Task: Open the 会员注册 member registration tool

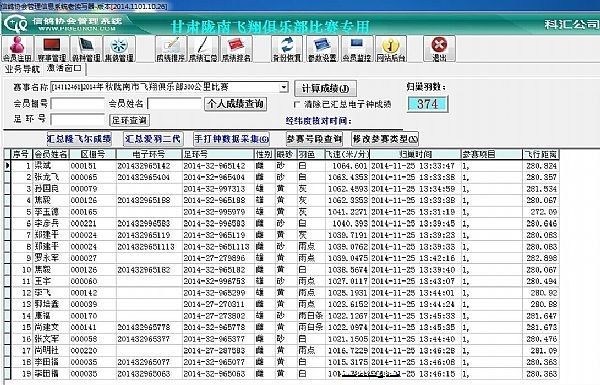Action: click(x=17, y=49)
